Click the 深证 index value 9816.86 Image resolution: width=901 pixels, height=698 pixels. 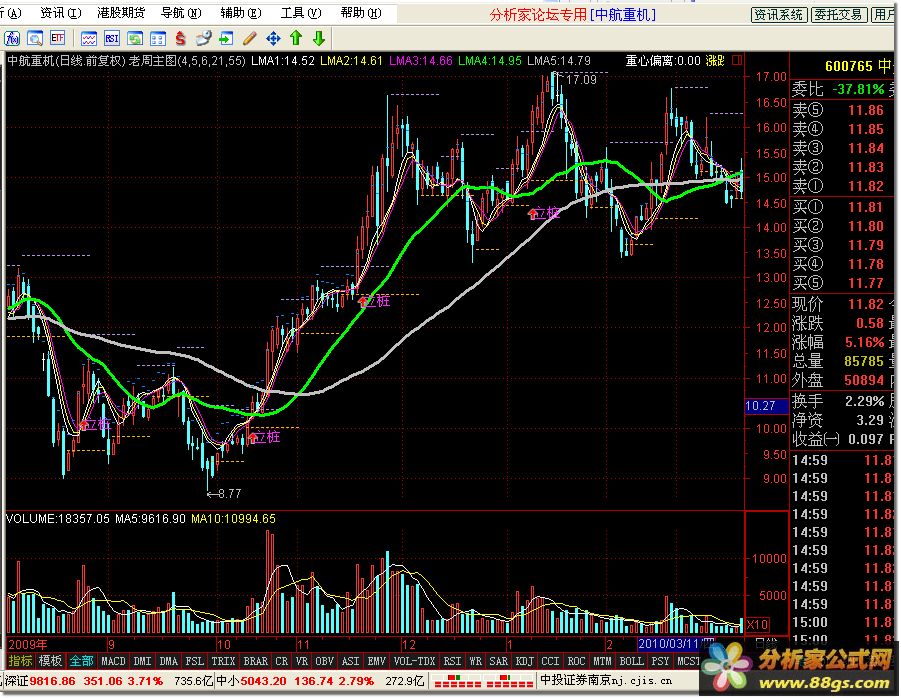(x=52, y=681)
